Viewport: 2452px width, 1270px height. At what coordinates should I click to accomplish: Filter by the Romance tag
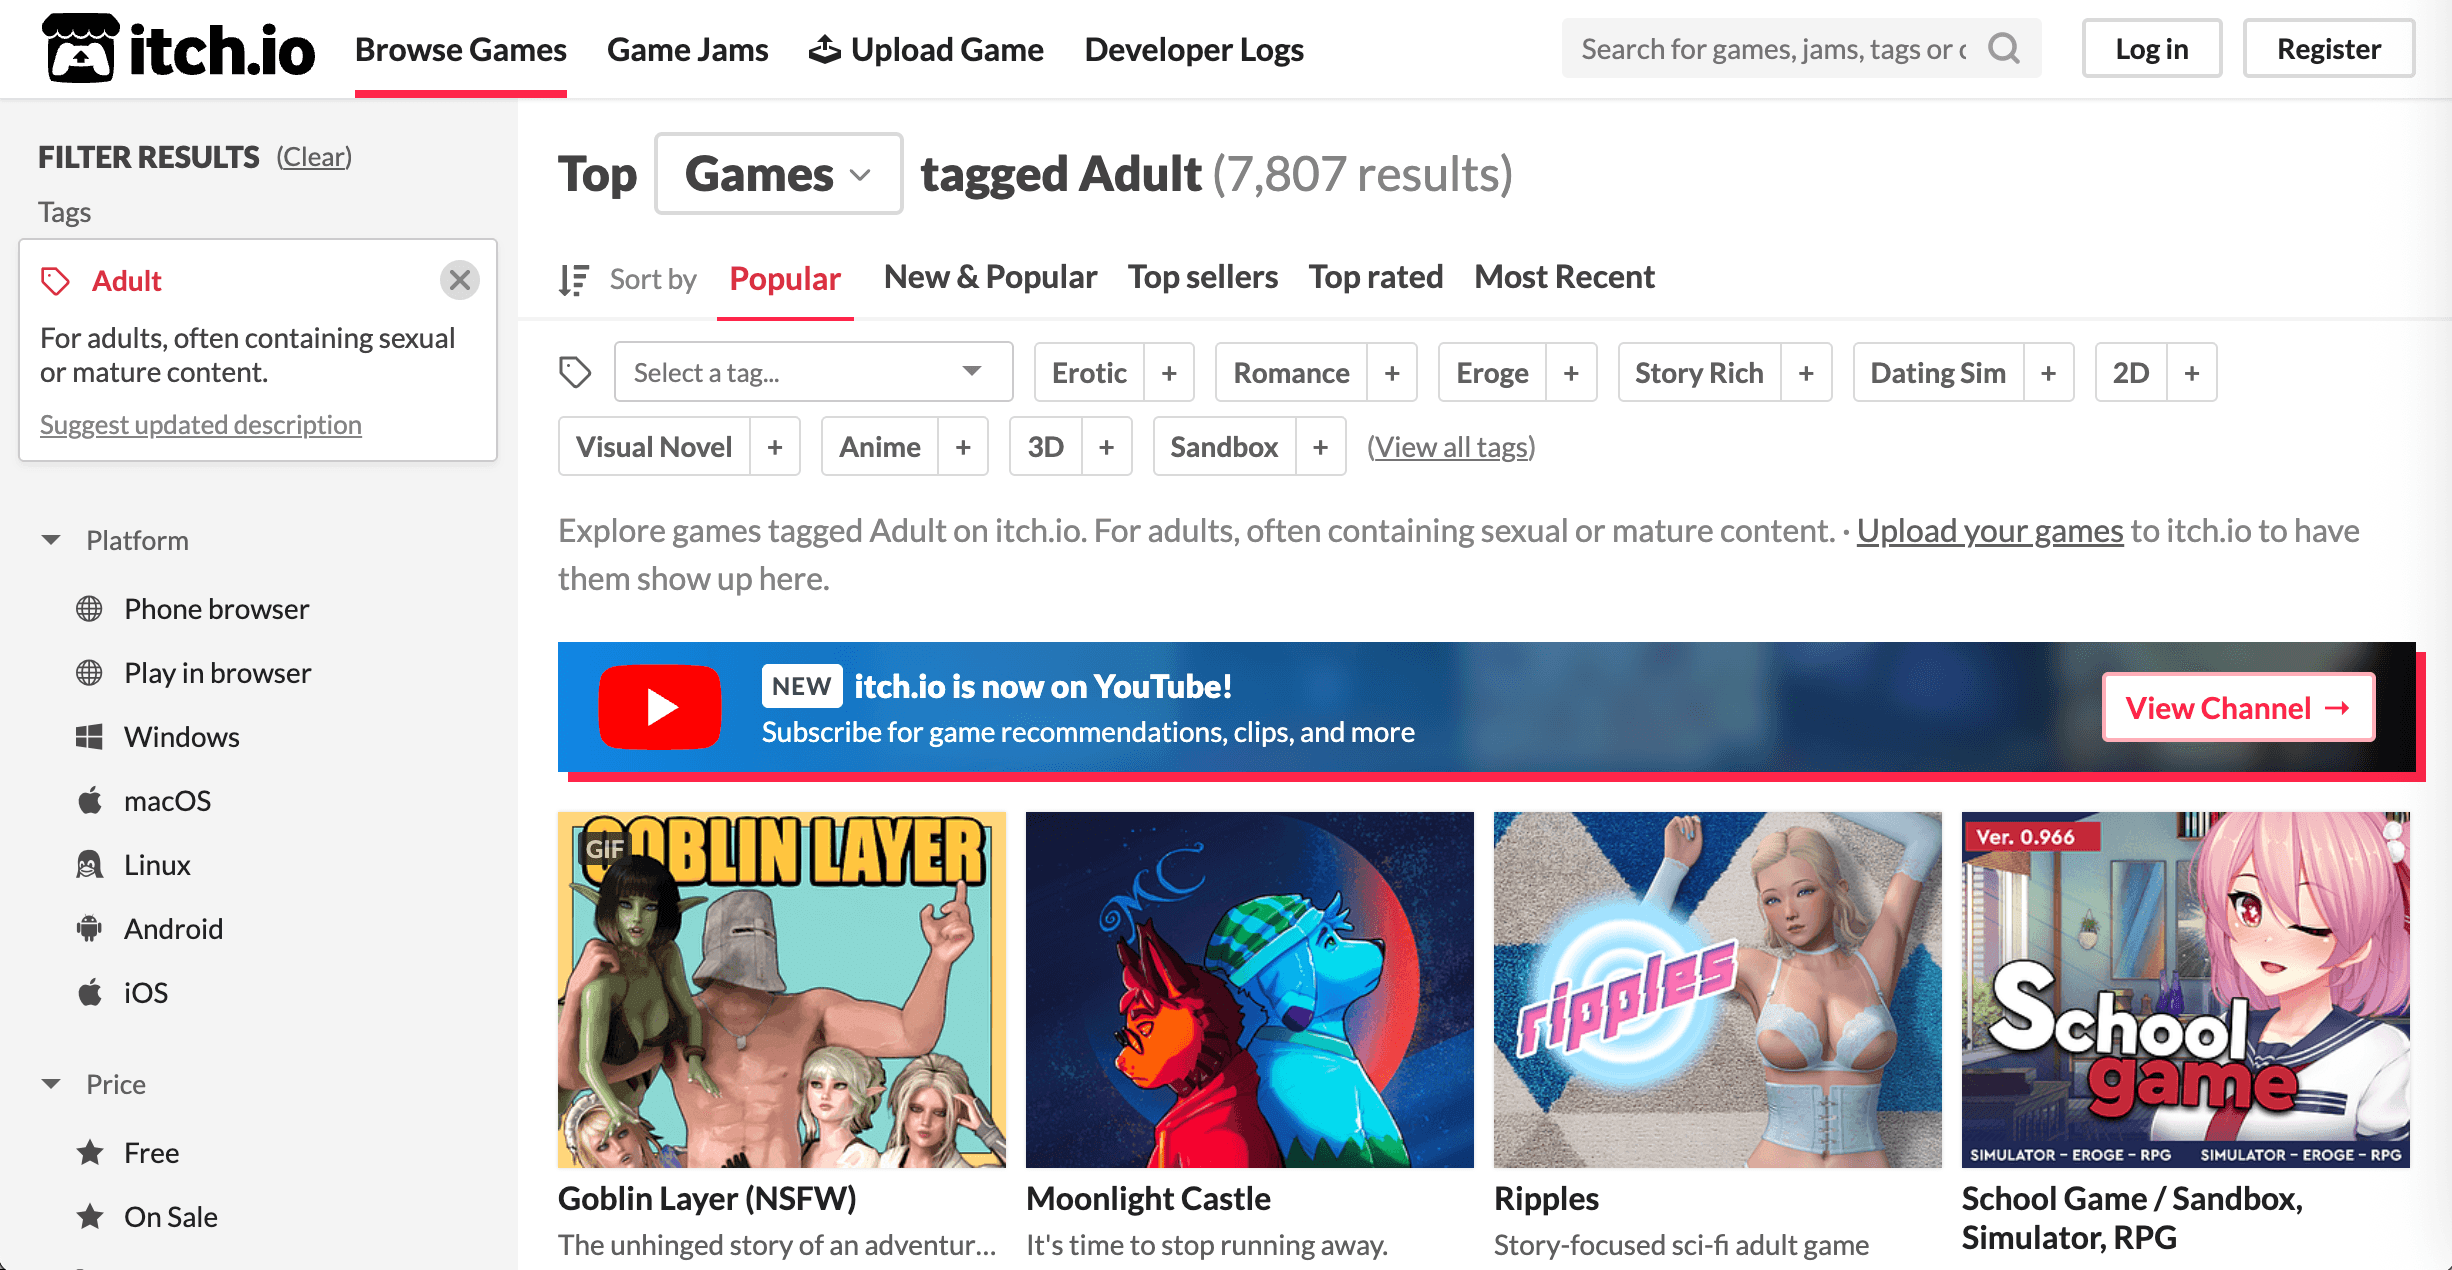tap(1291, 373)
